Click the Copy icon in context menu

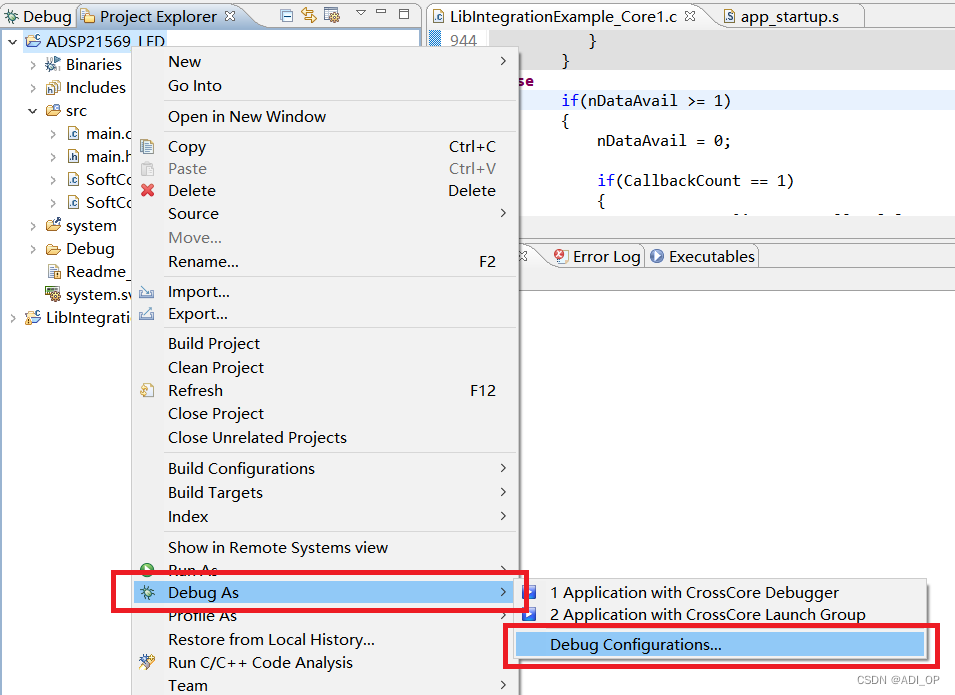point(147,147)
